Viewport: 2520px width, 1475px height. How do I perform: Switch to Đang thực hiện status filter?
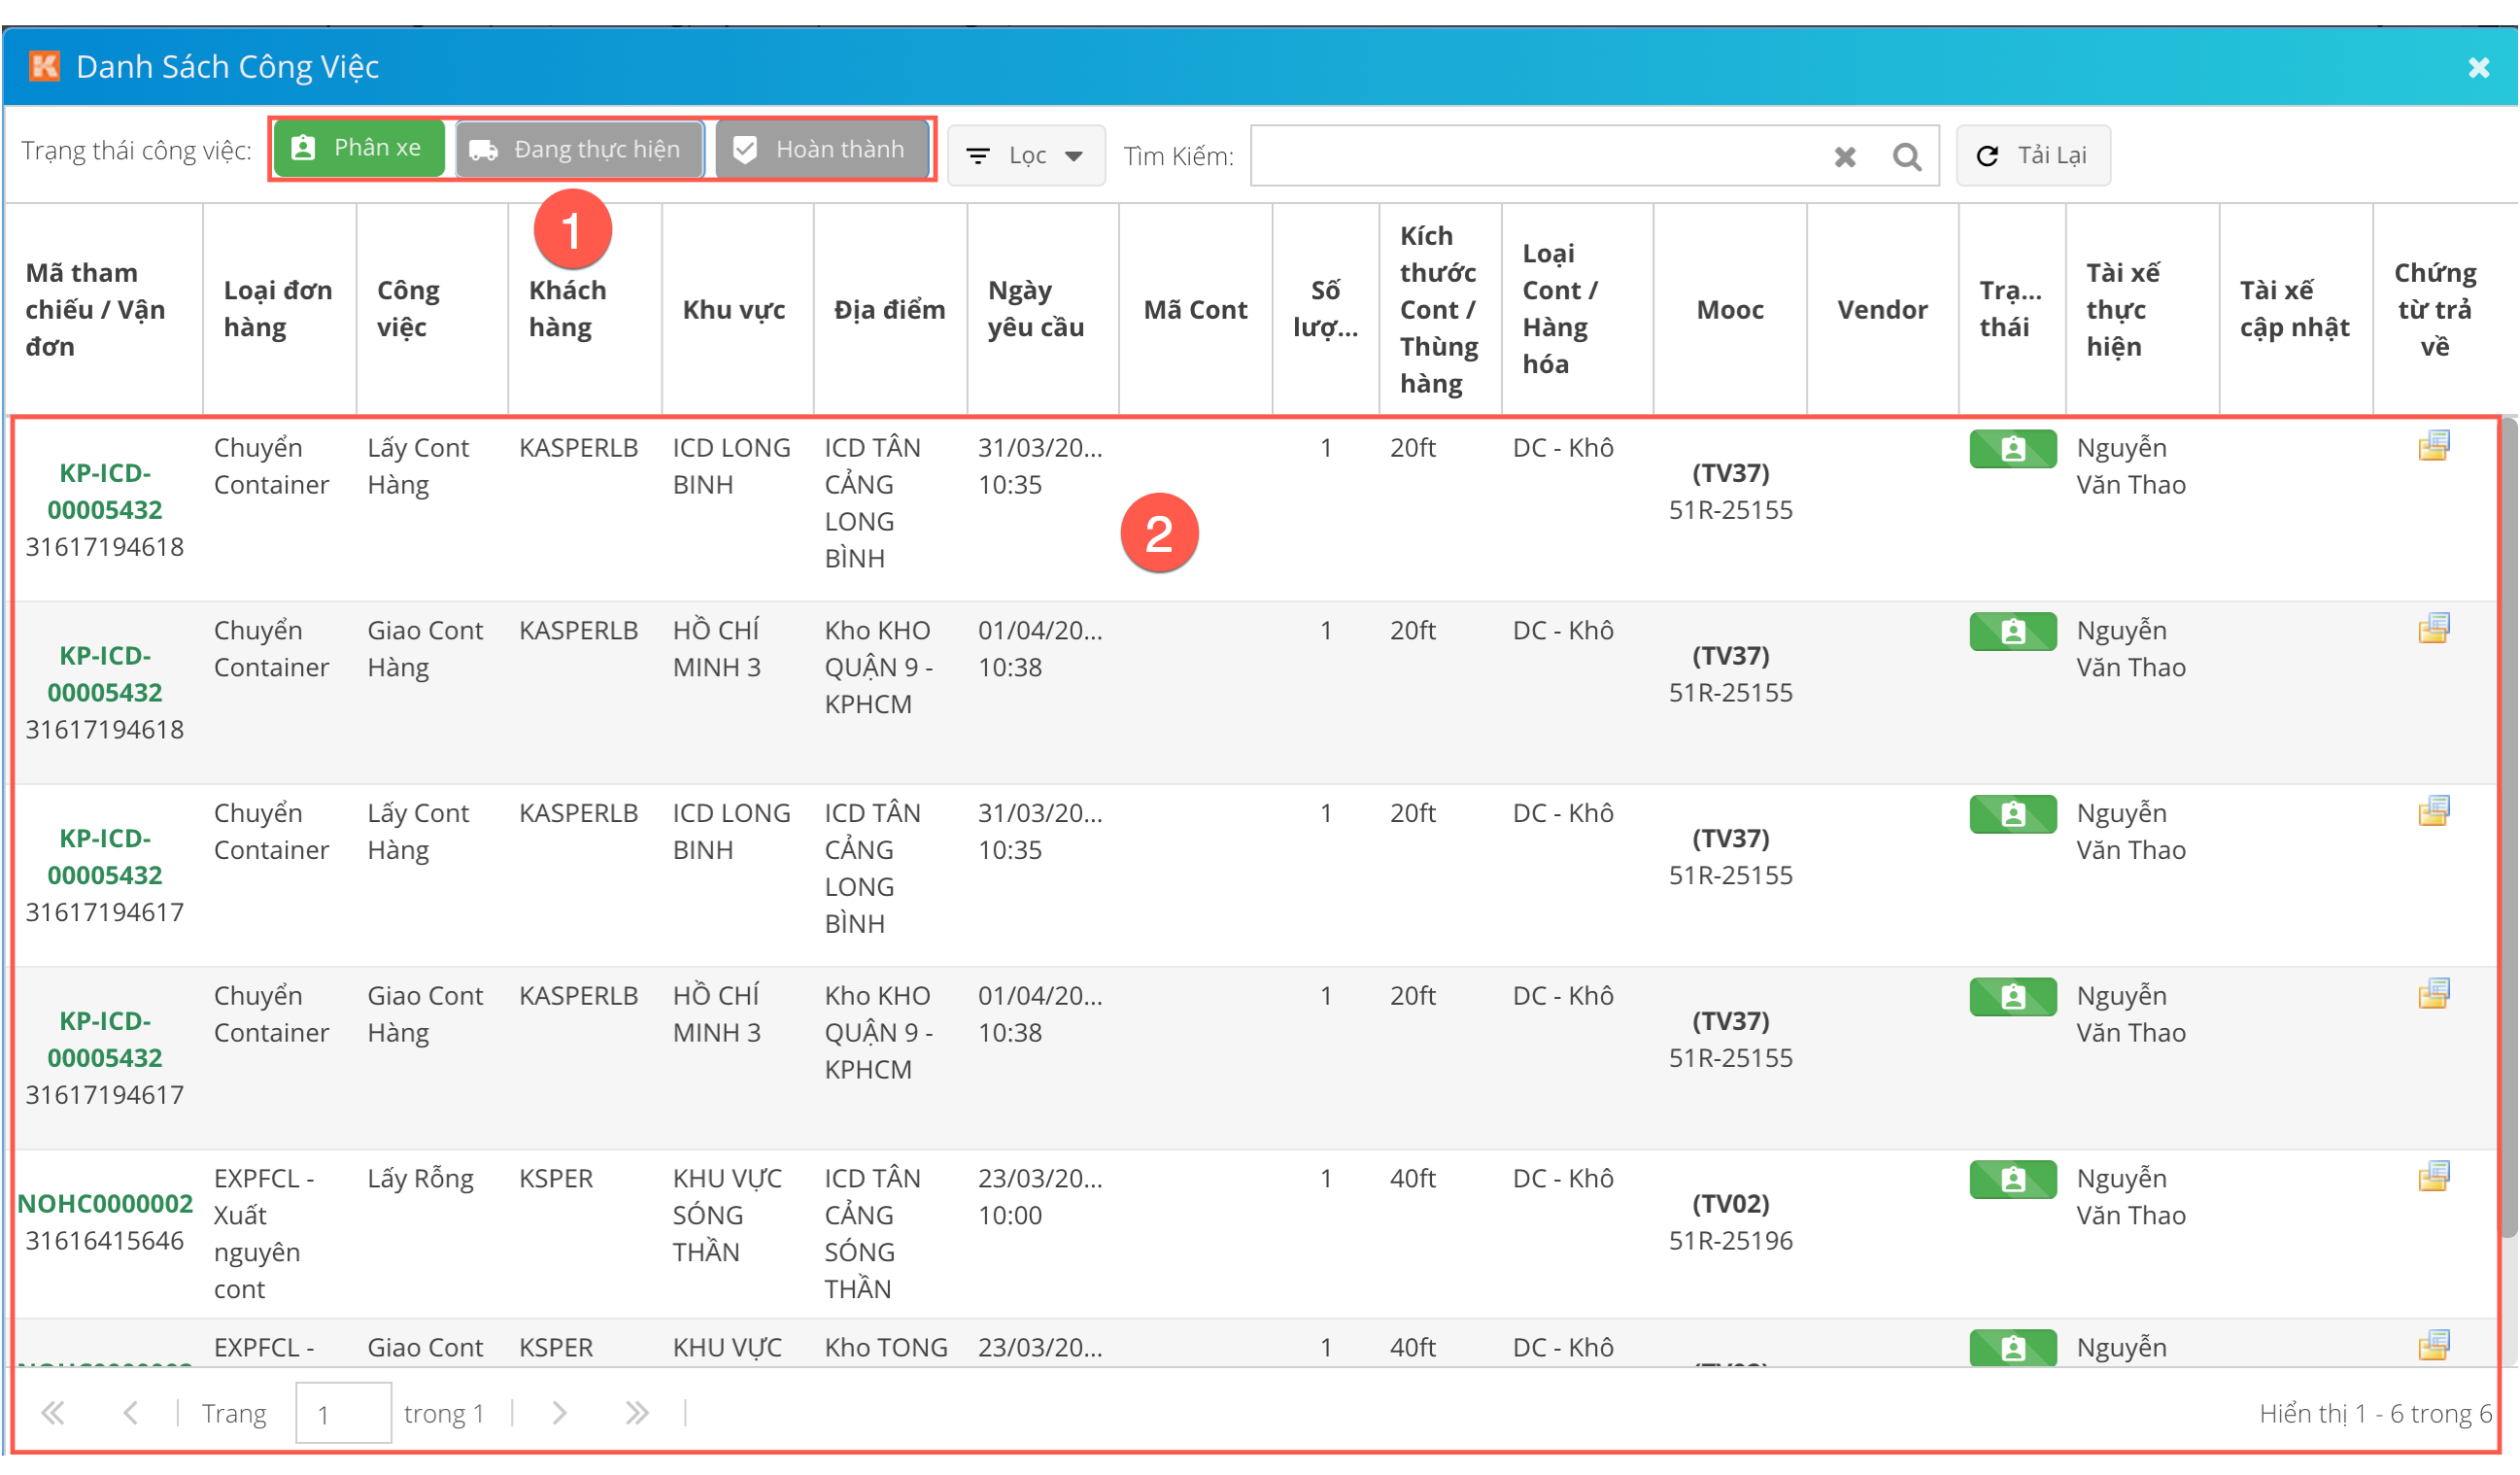point(579,150)
